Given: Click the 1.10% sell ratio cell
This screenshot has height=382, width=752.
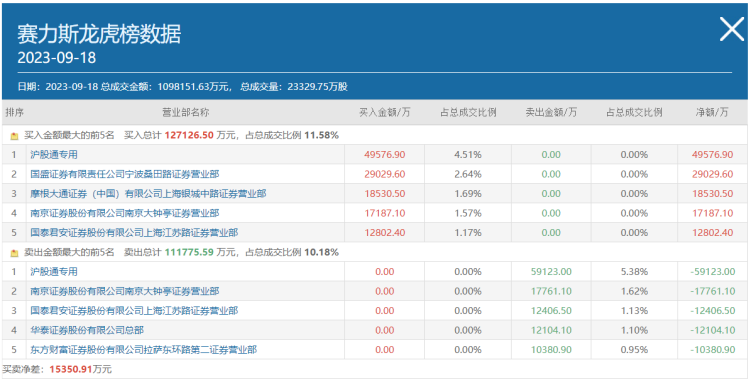Looking at the screenshot, I should [634, 330].
